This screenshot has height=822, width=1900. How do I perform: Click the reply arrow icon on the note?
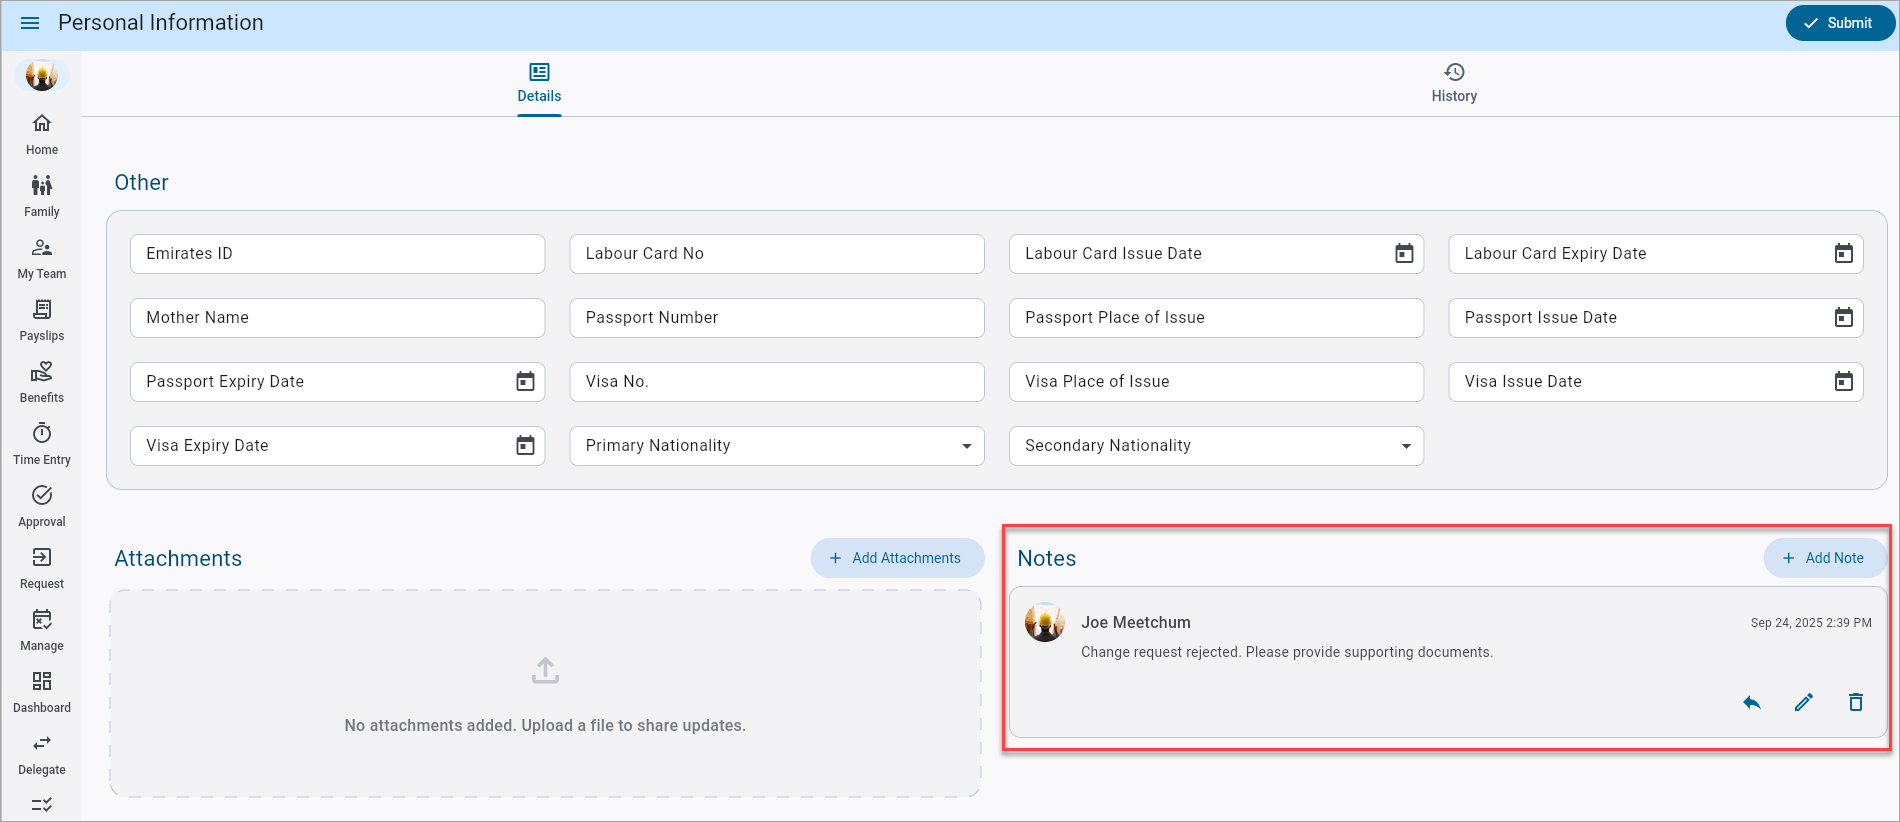pyautogui.click(x=1751, y=703)
